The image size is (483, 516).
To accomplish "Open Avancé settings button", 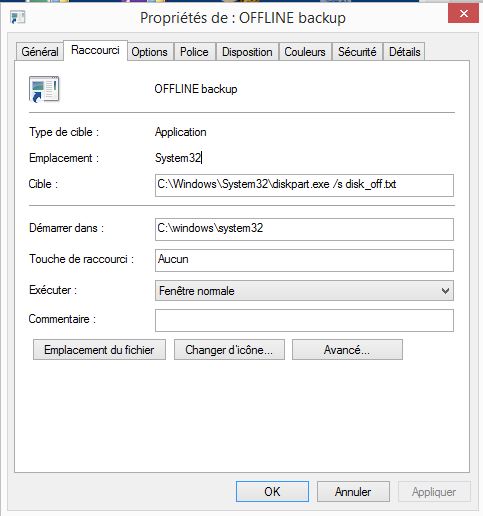I will (347, 350).
